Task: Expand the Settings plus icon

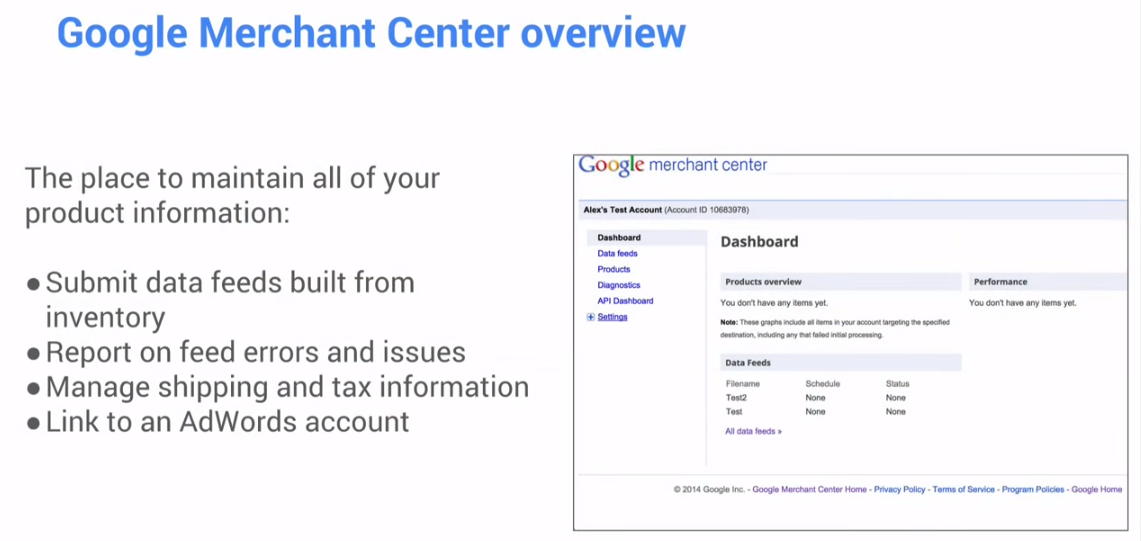Action: pyautogui.click(x=591, y=317)
